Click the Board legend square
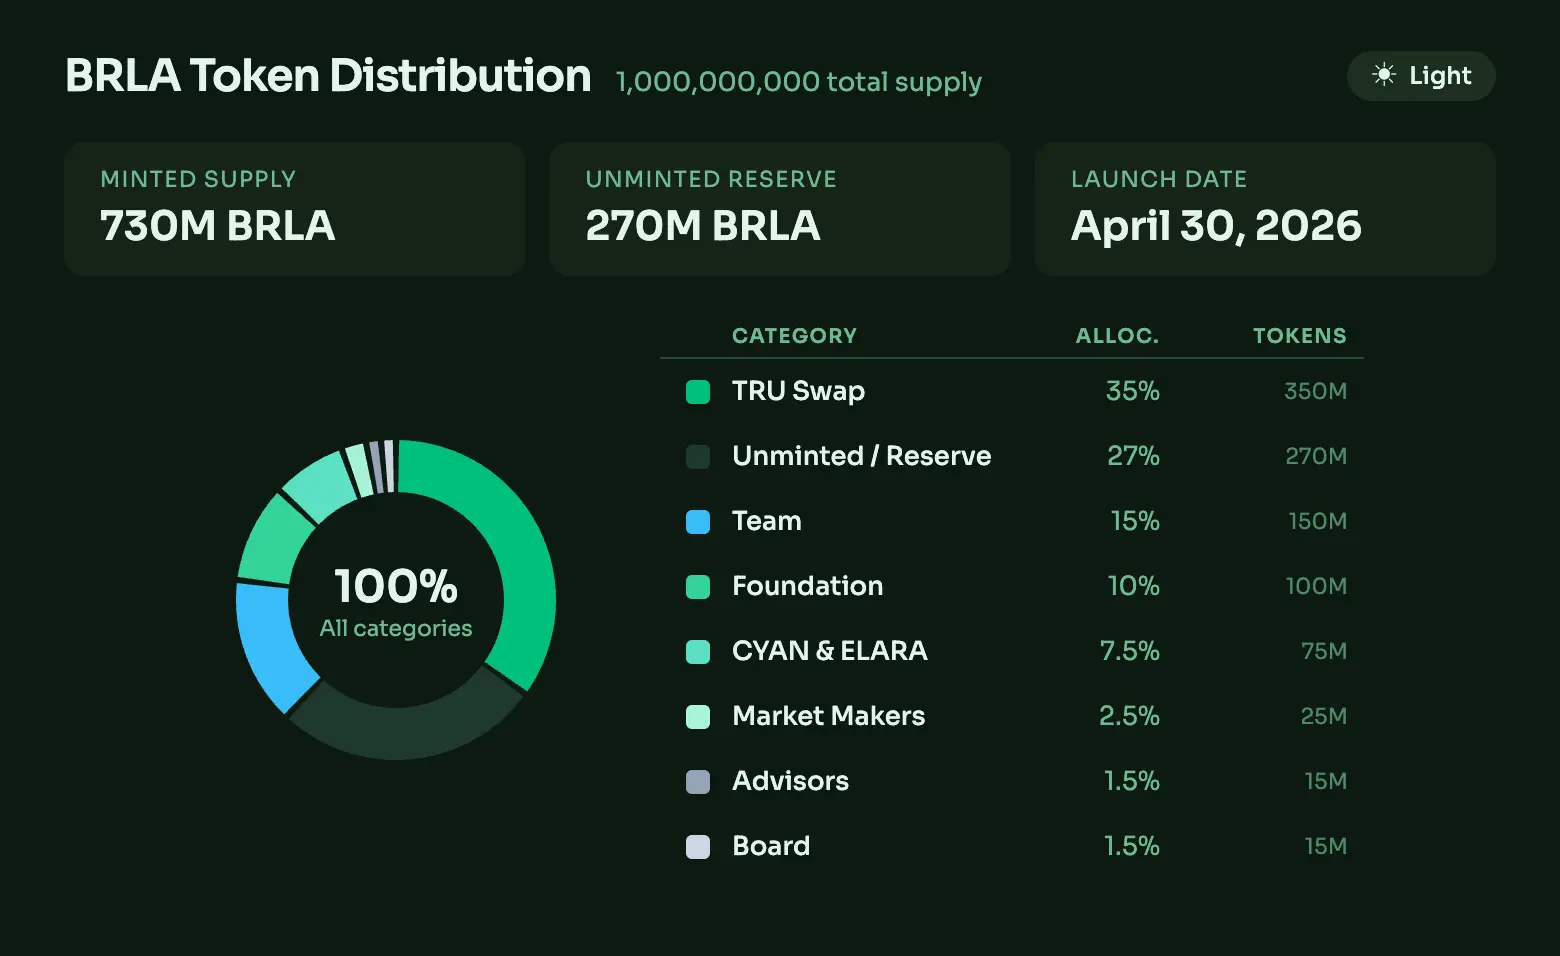 [x=698, y=846]
